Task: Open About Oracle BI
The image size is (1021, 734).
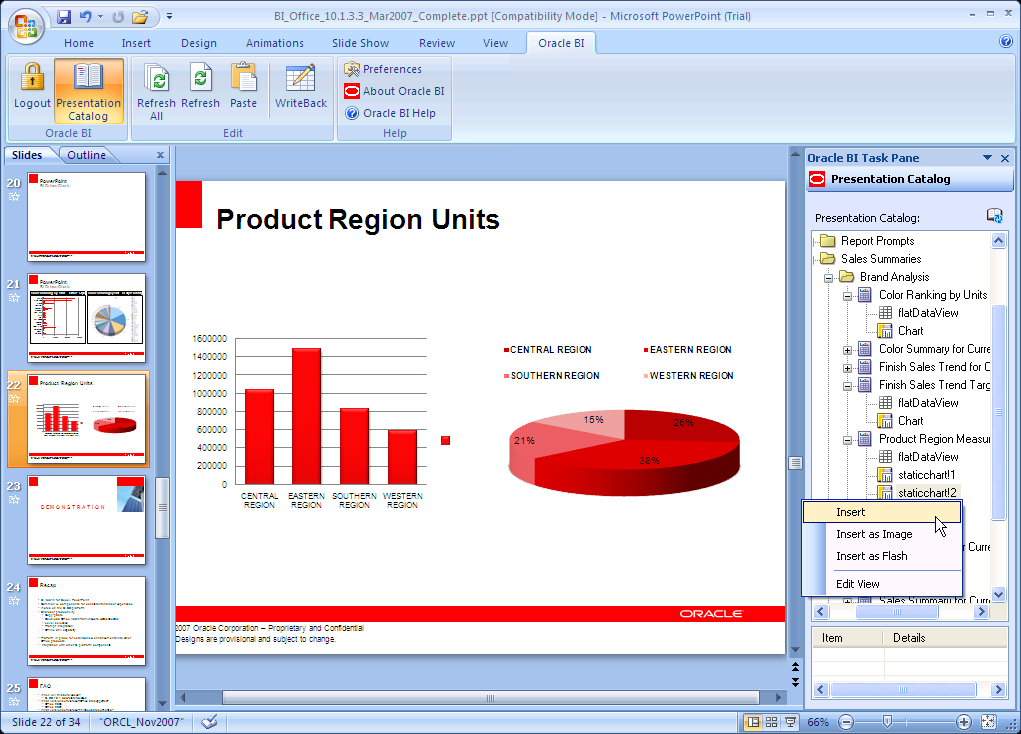Action: coord(395,91)
